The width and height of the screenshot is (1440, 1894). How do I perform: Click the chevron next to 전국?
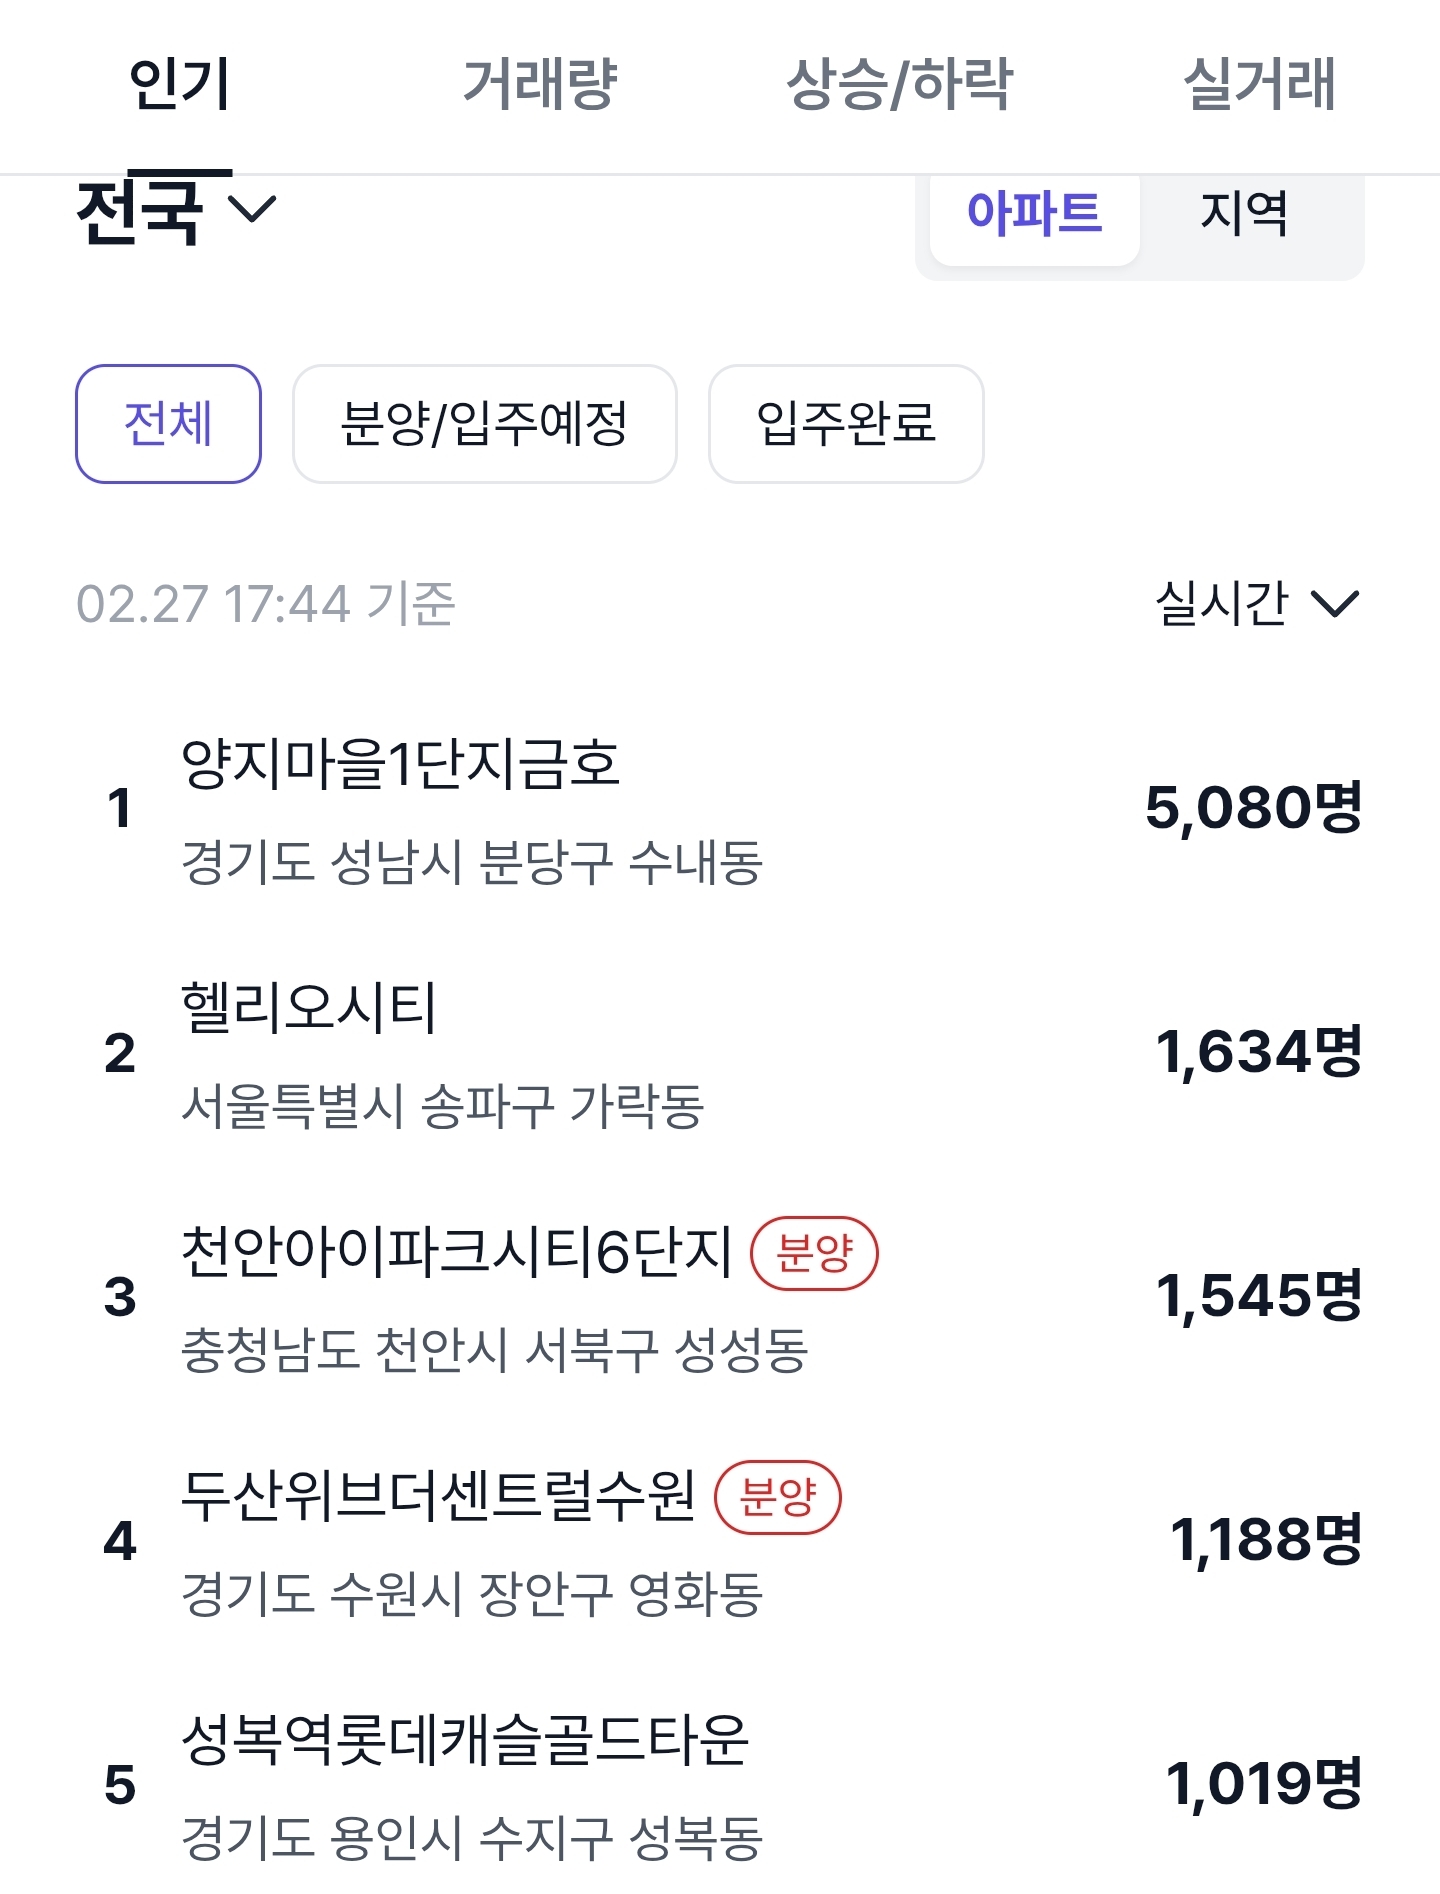point(252,209)
